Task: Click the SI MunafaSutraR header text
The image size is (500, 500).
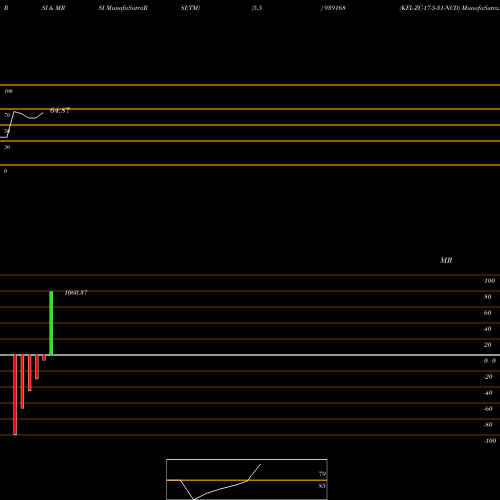Action: click(123, 8)
